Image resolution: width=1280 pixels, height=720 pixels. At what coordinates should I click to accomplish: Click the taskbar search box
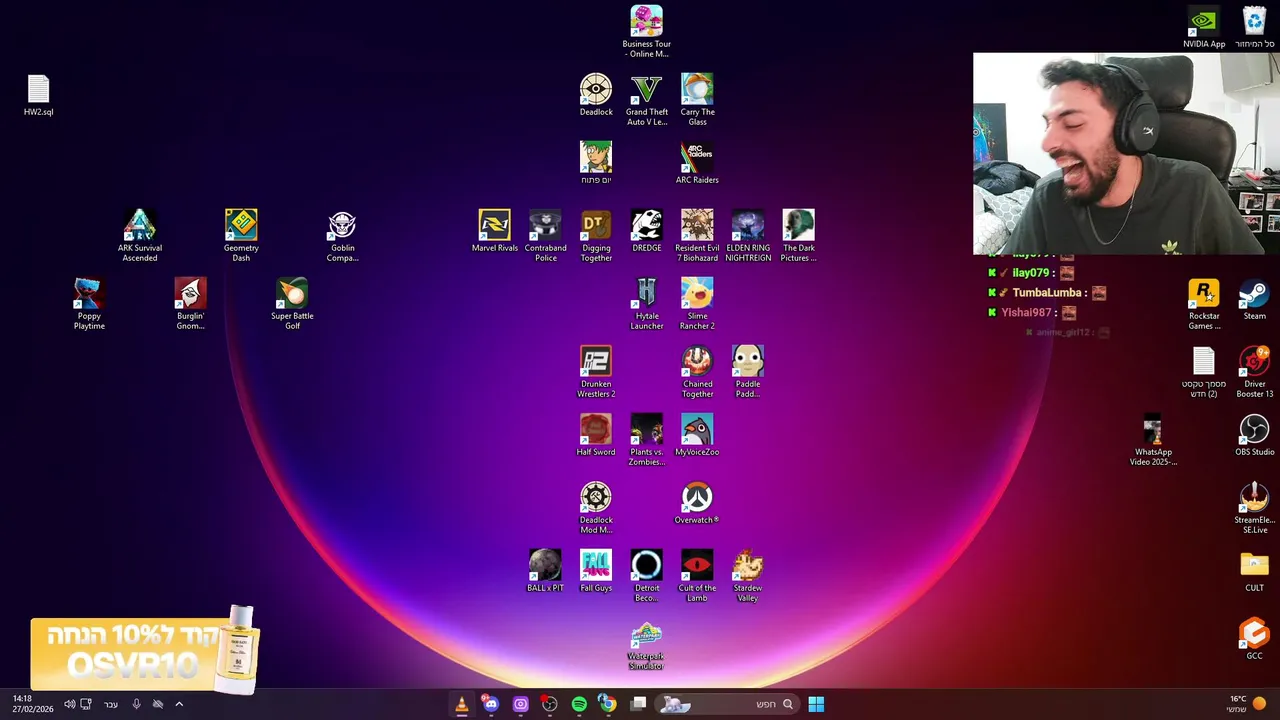[x=727, y=704]
